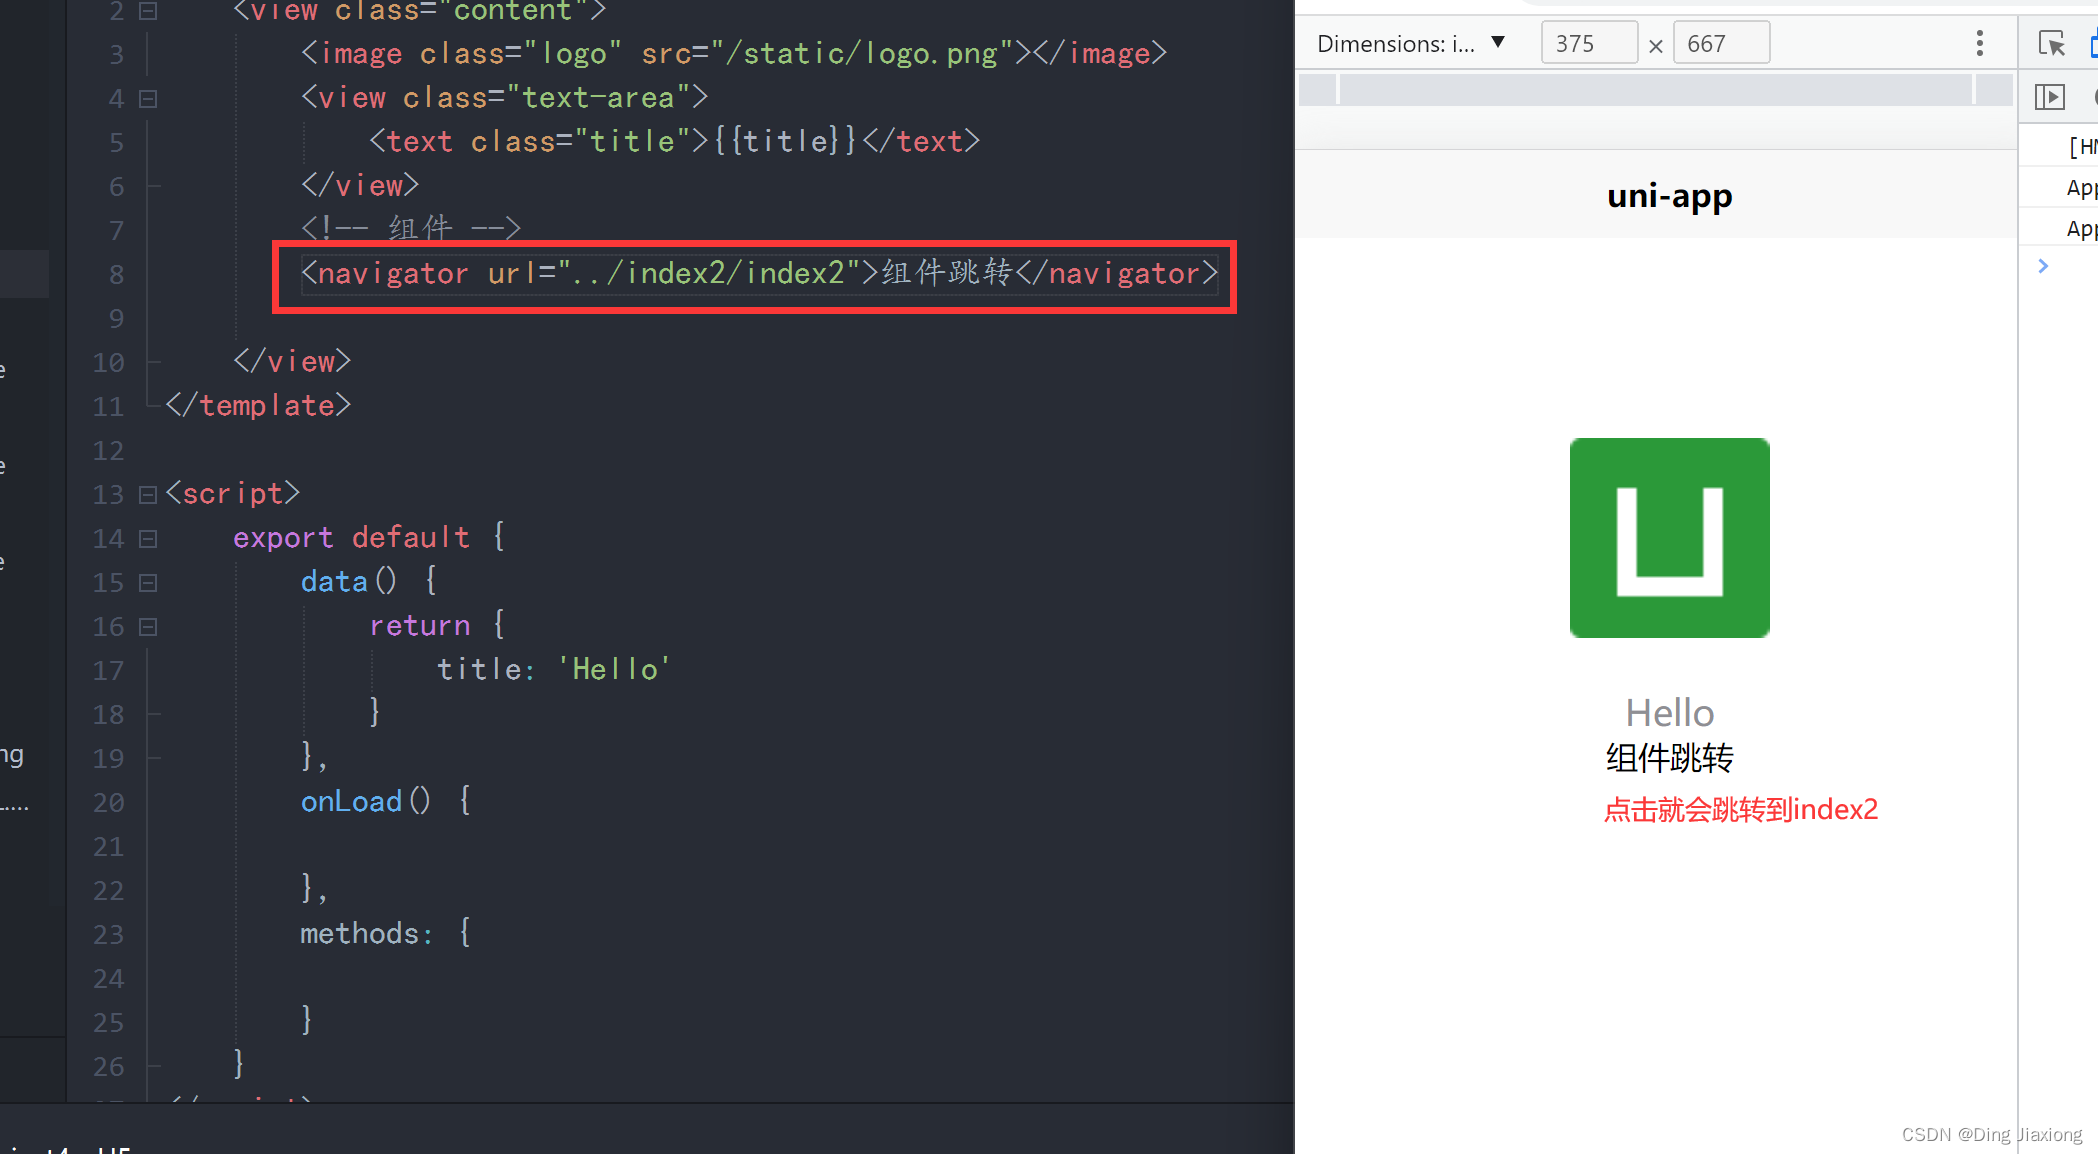This screenshot has width=2098, height=1154.
Task: Open the Dimensions device dropdown
Action: point(1411,43)
